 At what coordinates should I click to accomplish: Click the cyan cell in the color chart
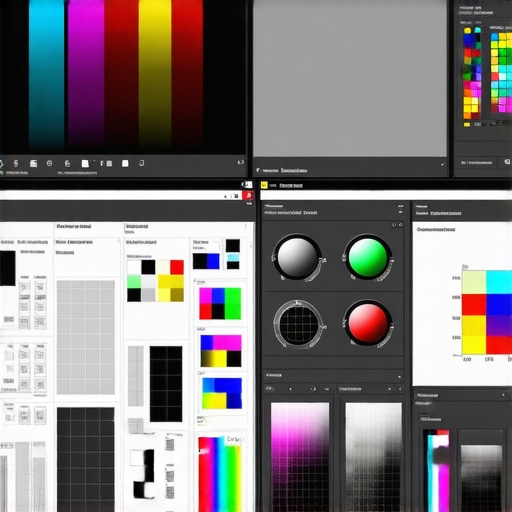coord(499,282)
